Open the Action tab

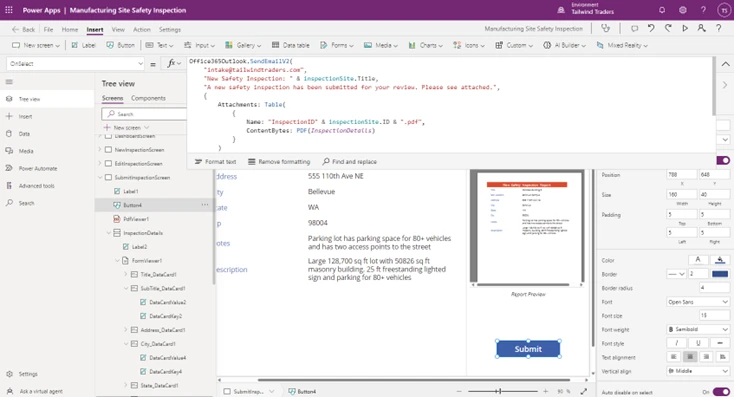142,29
